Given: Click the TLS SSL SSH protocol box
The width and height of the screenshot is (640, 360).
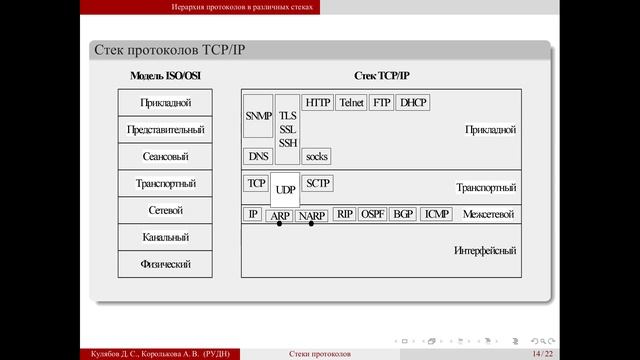Looking at the screenshot, I should click(287, 129).
